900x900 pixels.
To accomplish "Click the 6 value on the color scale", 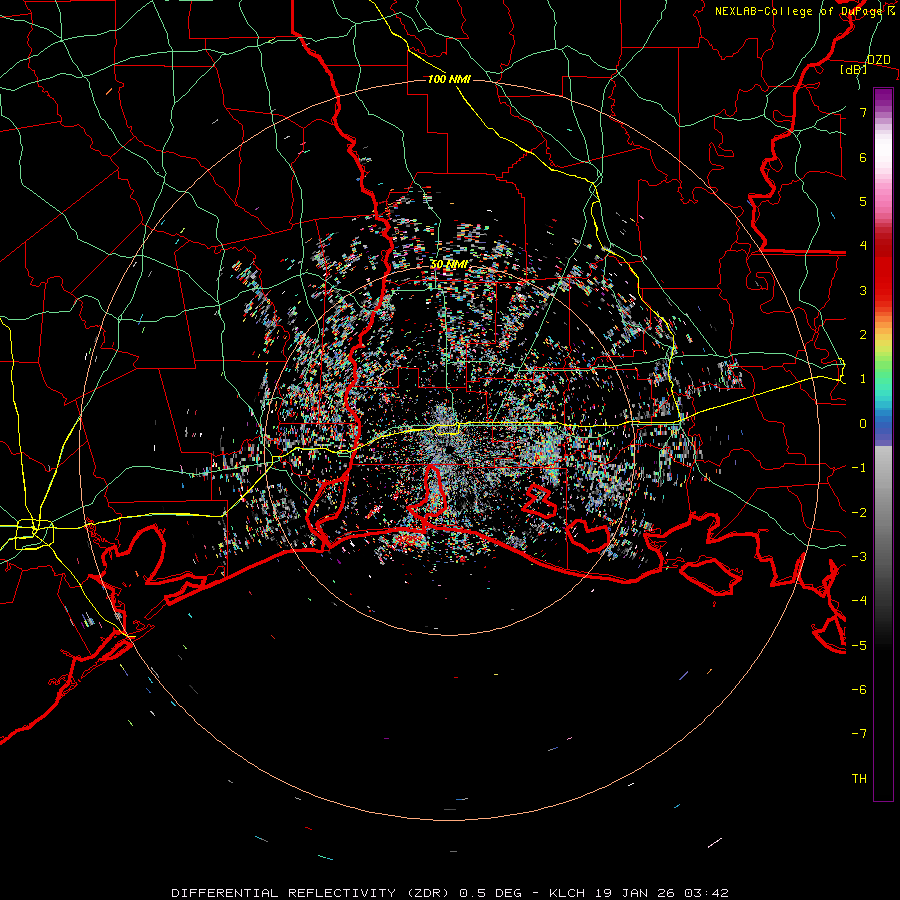I will (x=863, y=157).
